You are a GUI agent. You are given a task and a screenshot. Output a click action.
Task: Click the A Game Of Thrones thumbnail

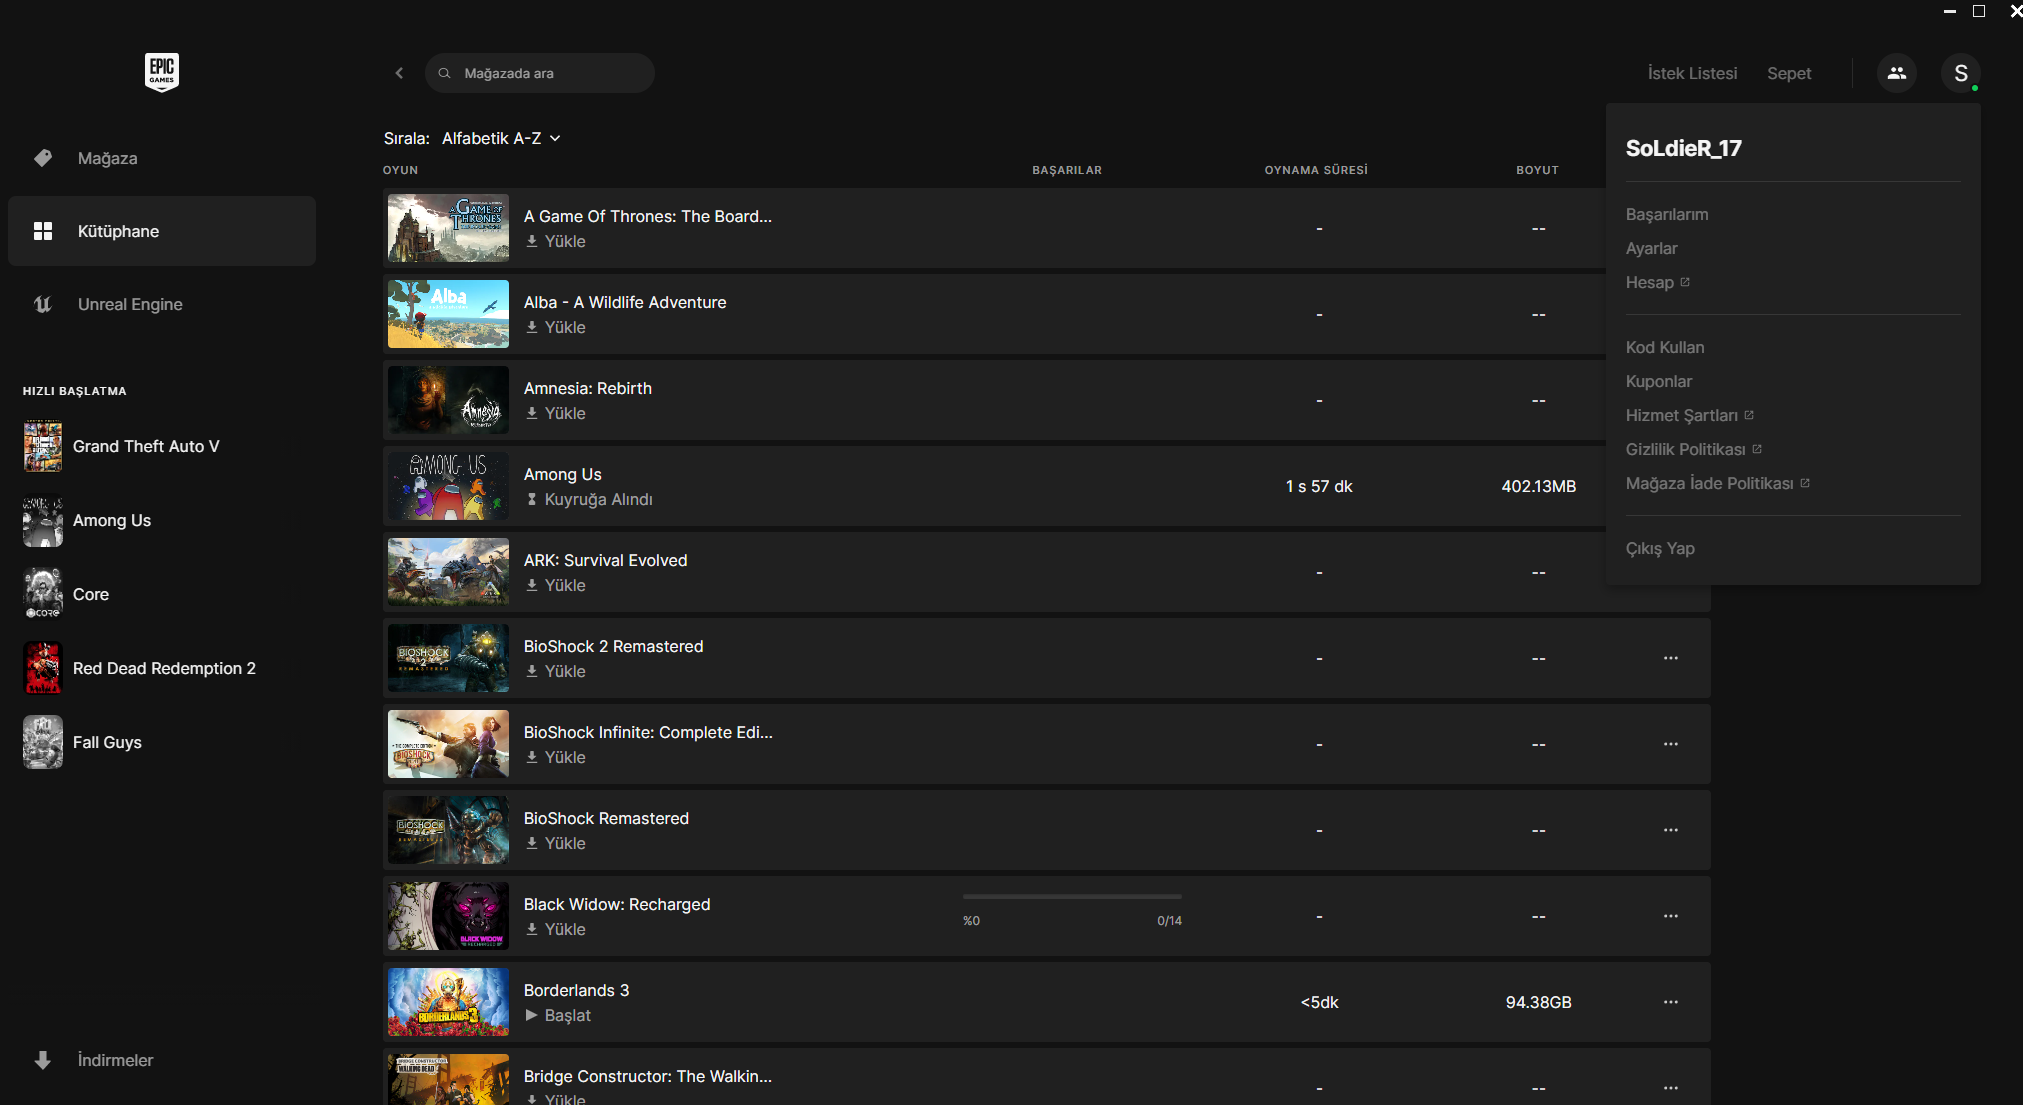[448, 228]
